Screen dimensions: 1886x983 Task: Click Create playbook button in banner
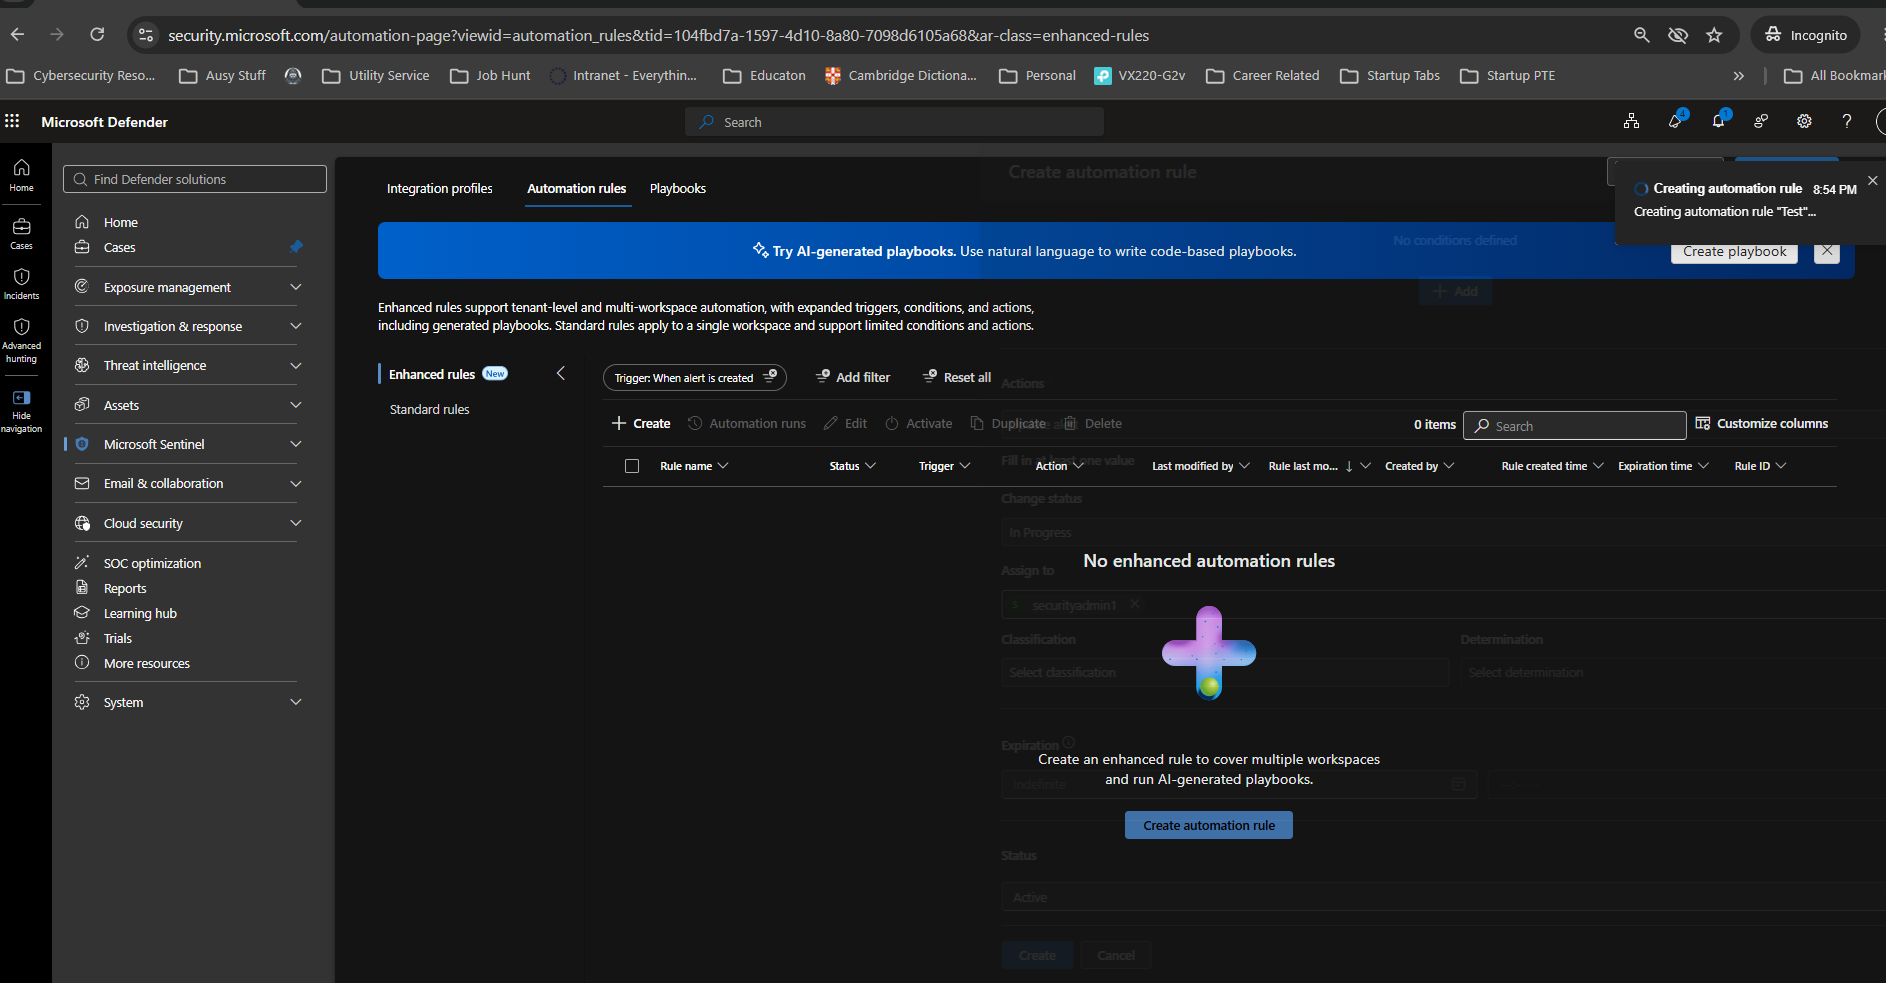(1734, 252)
